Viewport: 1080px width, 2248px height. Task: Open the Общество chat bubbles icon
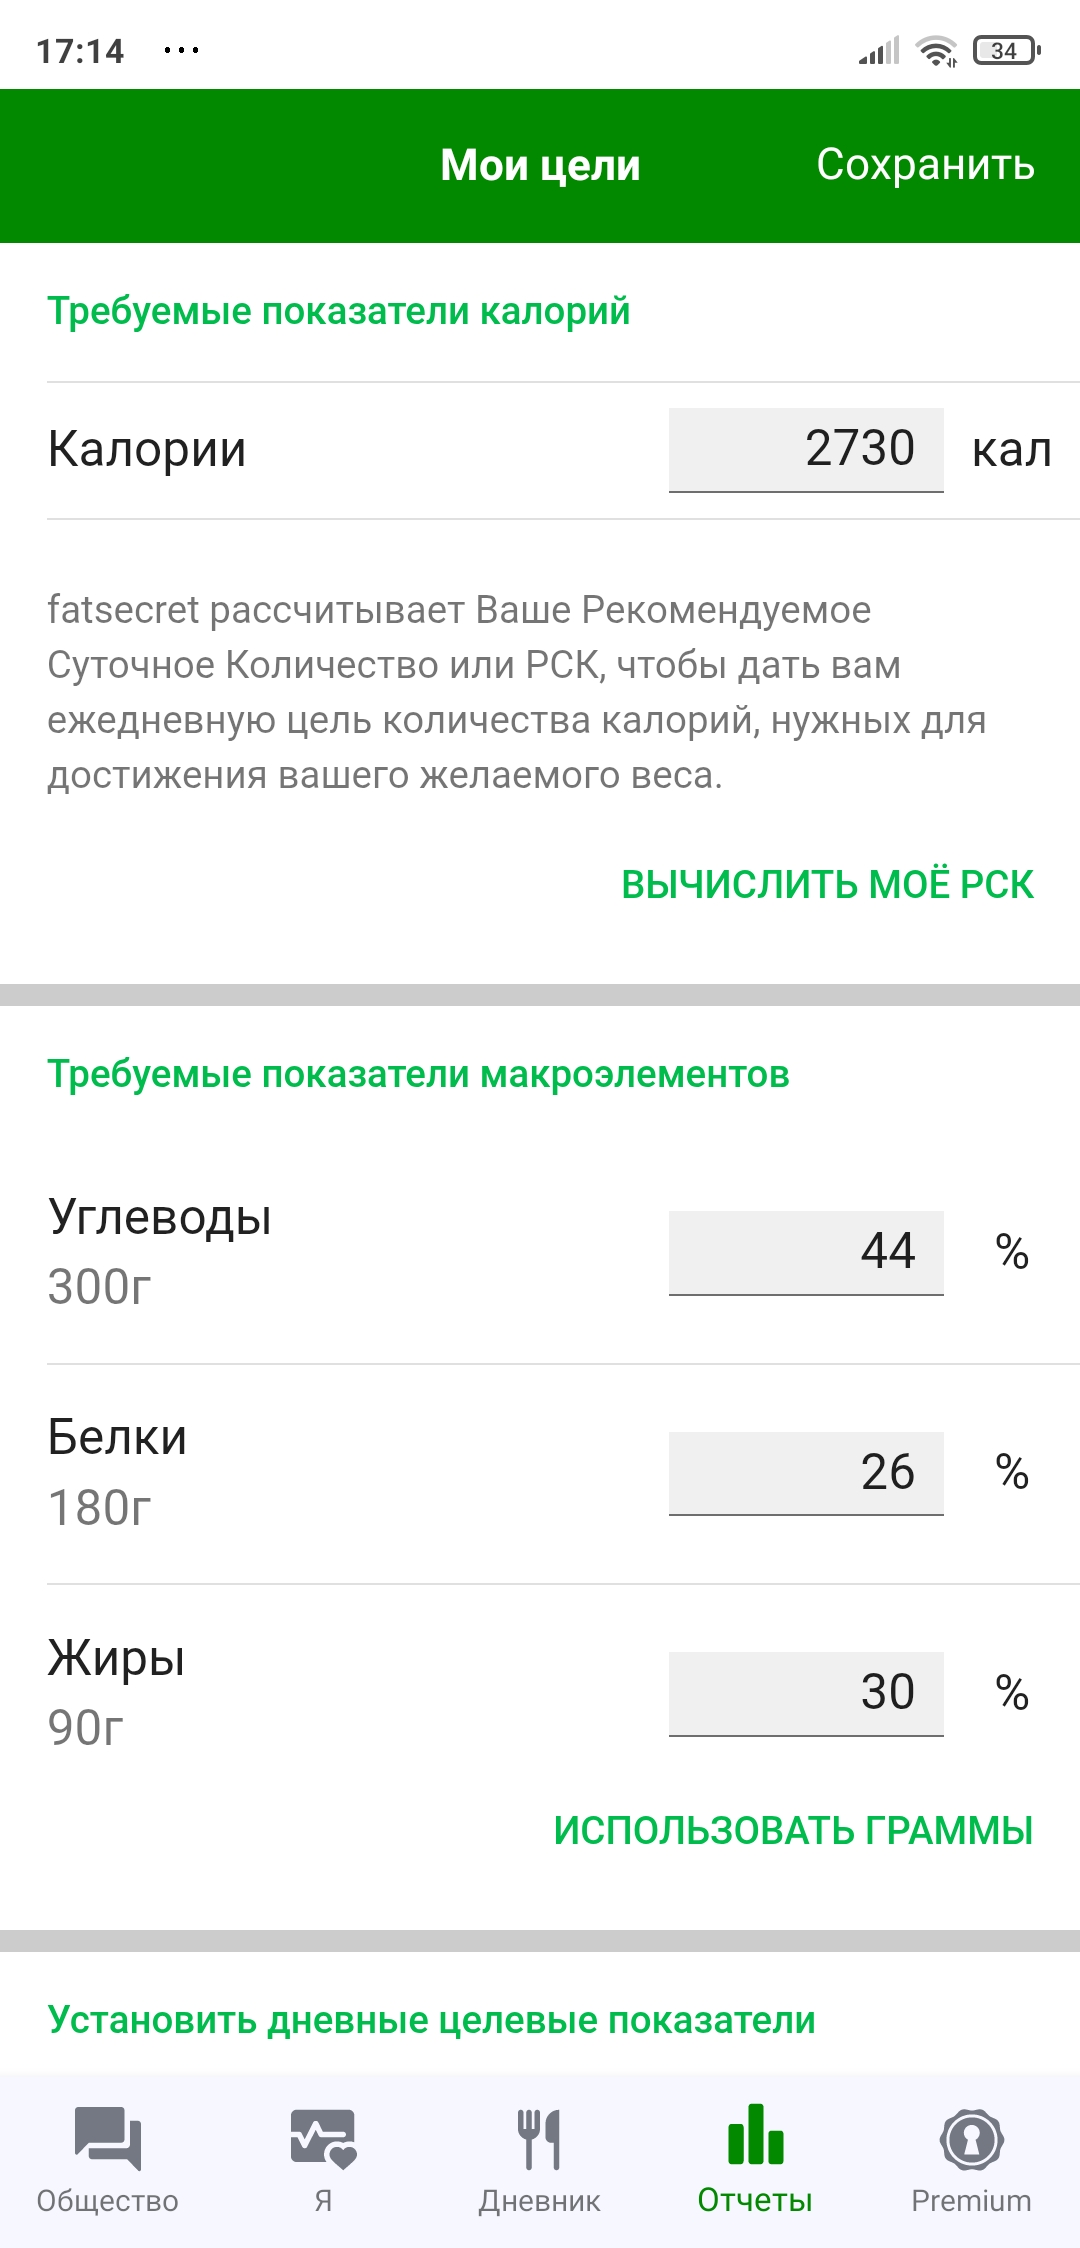(108, 2138)
